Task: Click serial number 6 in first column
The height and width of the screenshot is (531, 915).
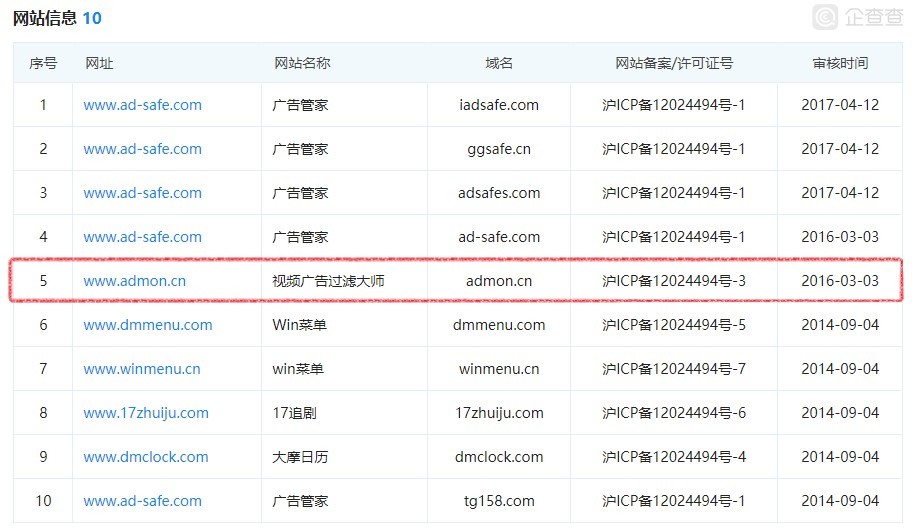Action: (43, 325)
